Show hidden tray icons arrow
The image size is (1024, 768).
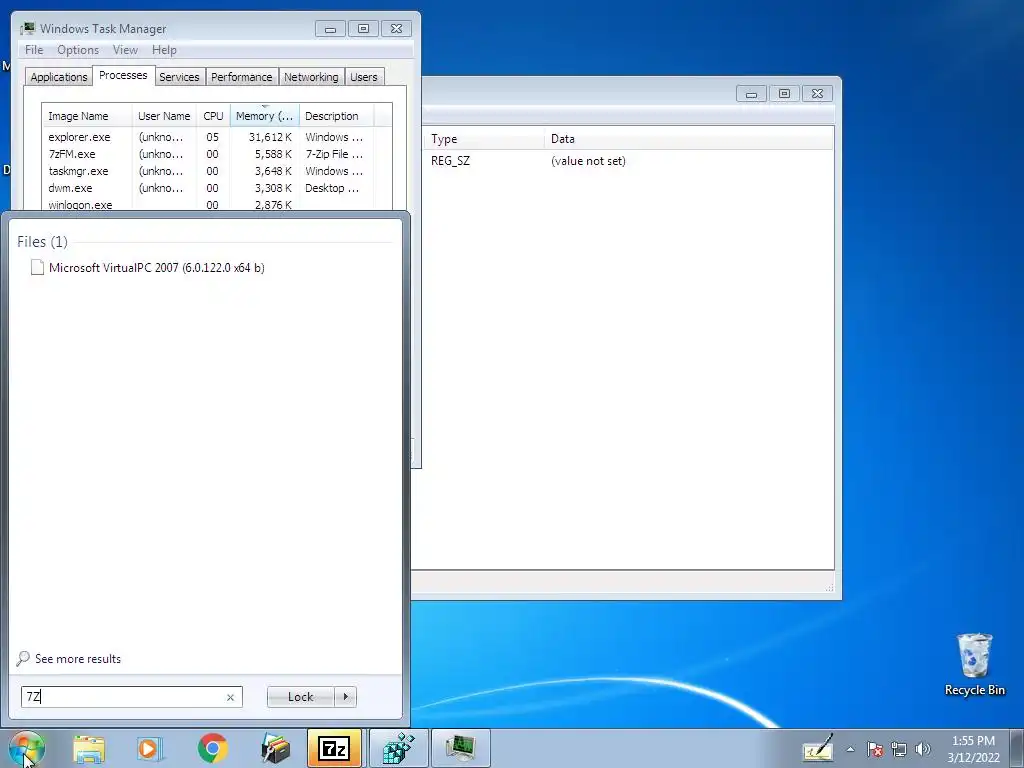[850, 750]
